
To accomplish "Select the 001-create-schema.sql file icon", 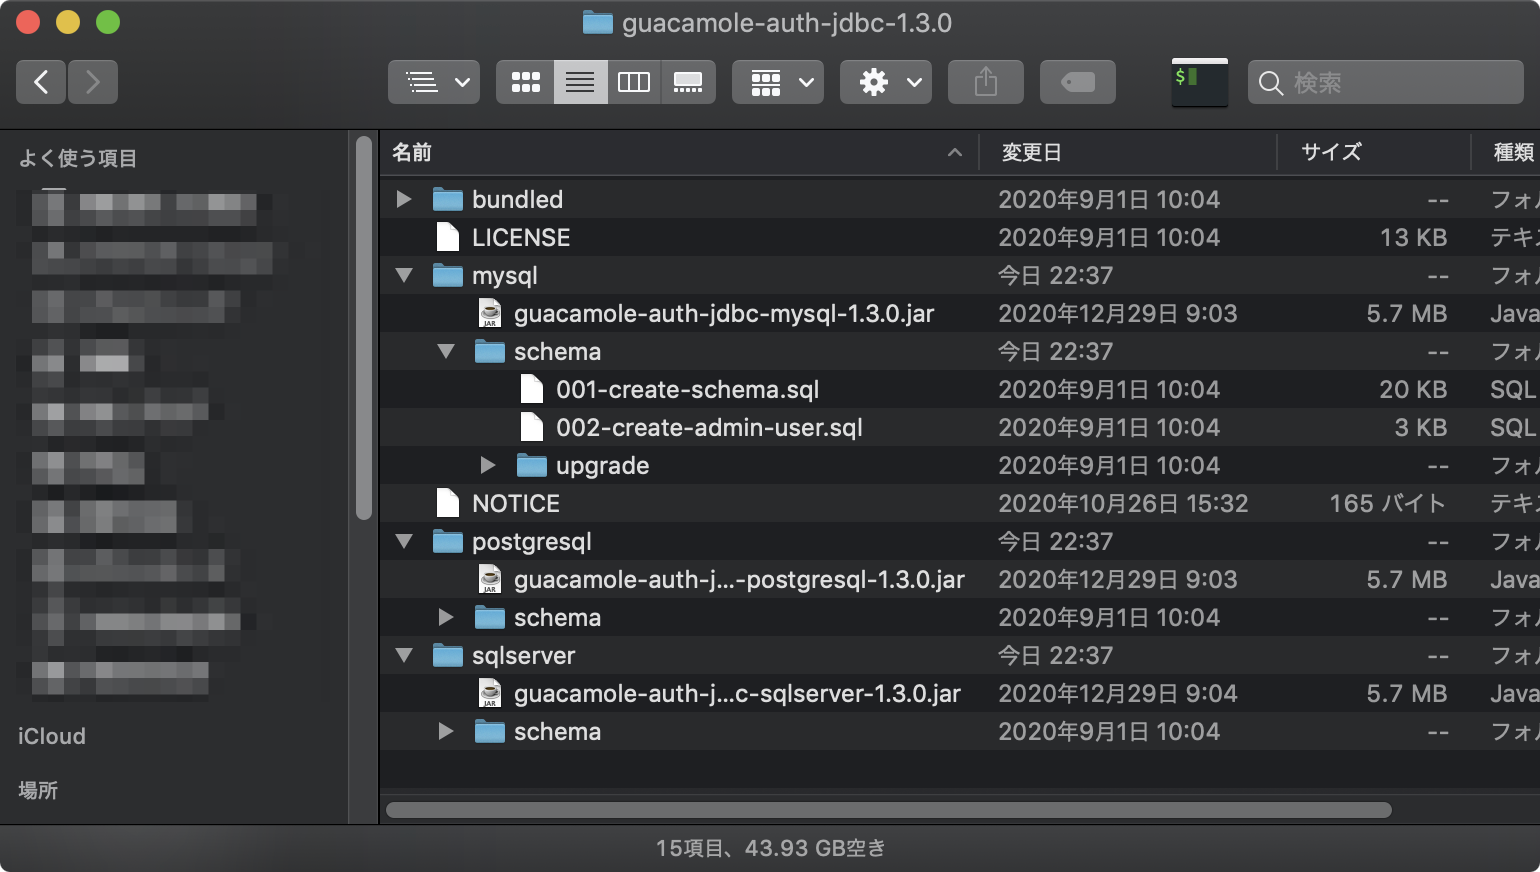I will coord(531,389).
